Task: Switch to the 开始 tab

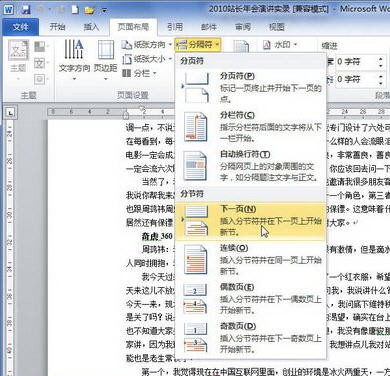Action: (57, 27)
